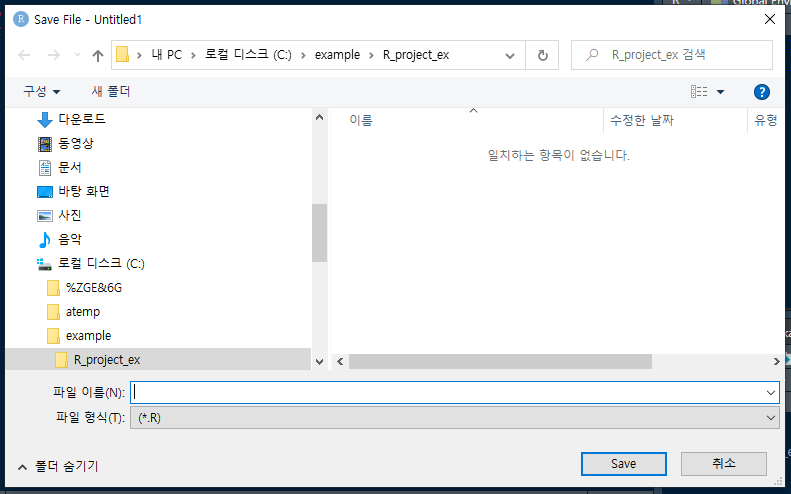Select 'example' in address breadcrumb
Viewport: 791px width, 494px height.
[x=337, y=54]
